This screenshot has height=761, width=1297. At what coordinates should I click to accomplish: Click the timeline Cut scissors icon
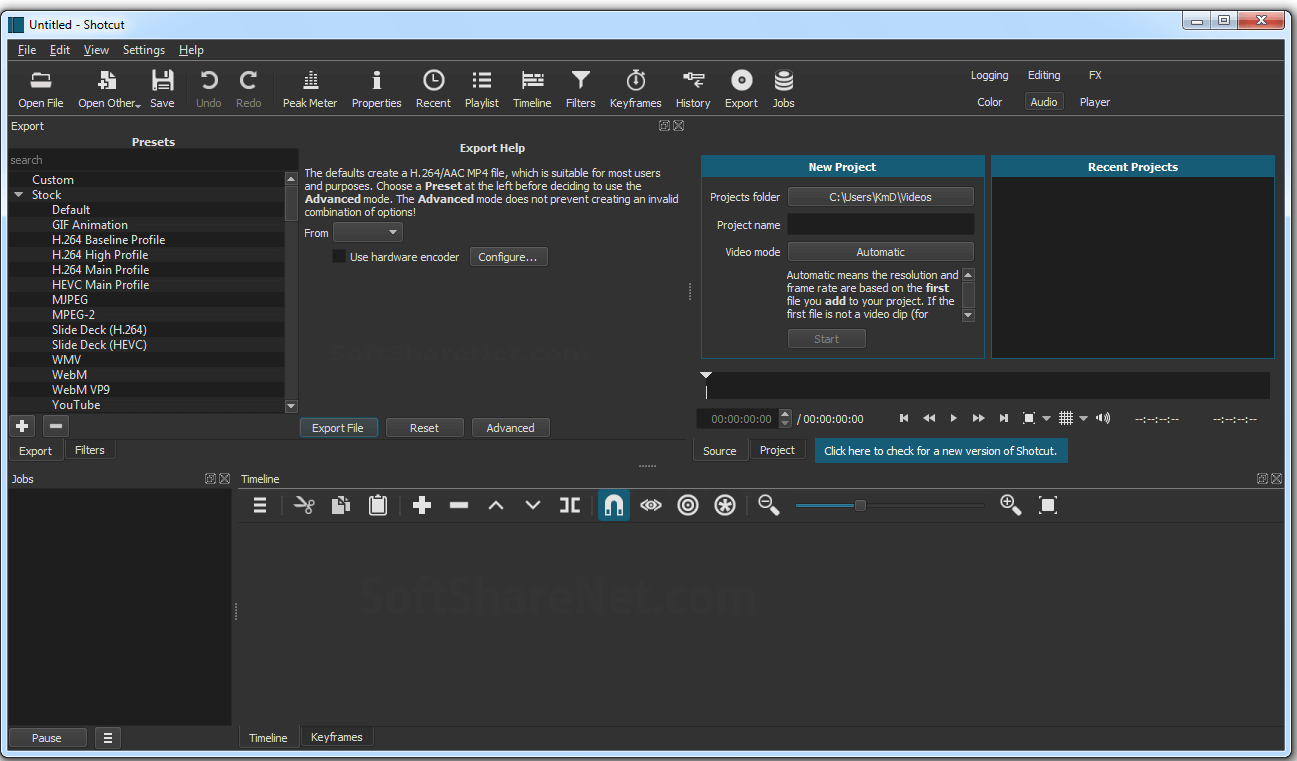pos(304,506)
